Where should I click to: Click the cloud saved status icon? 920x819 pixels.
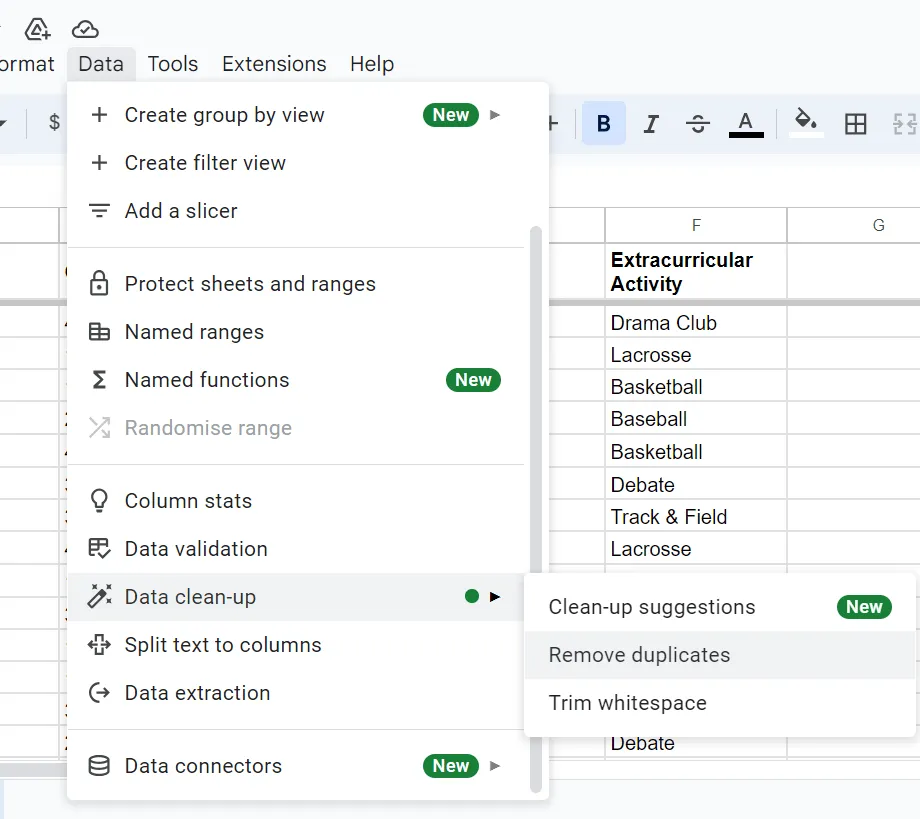point(85,29)
